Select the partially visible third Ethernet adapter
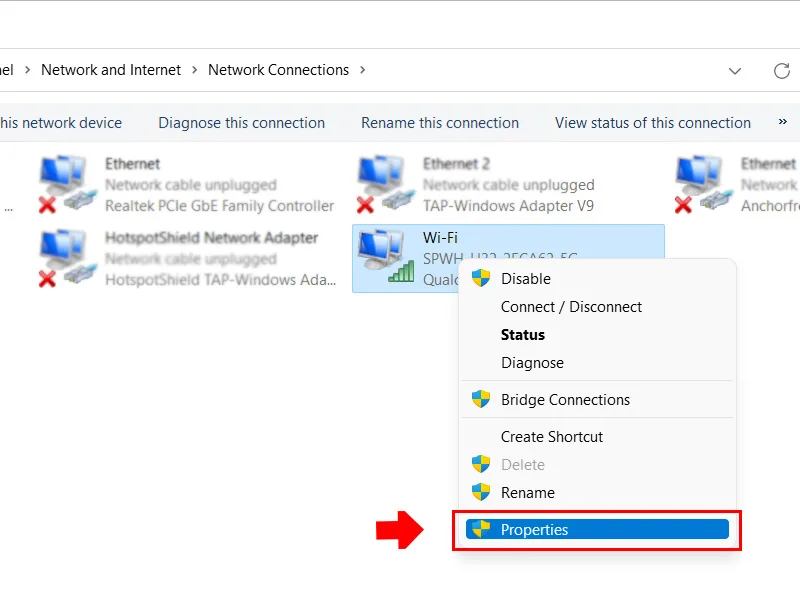The height and width of the screenshot is (600, 800). click(737, 184)
